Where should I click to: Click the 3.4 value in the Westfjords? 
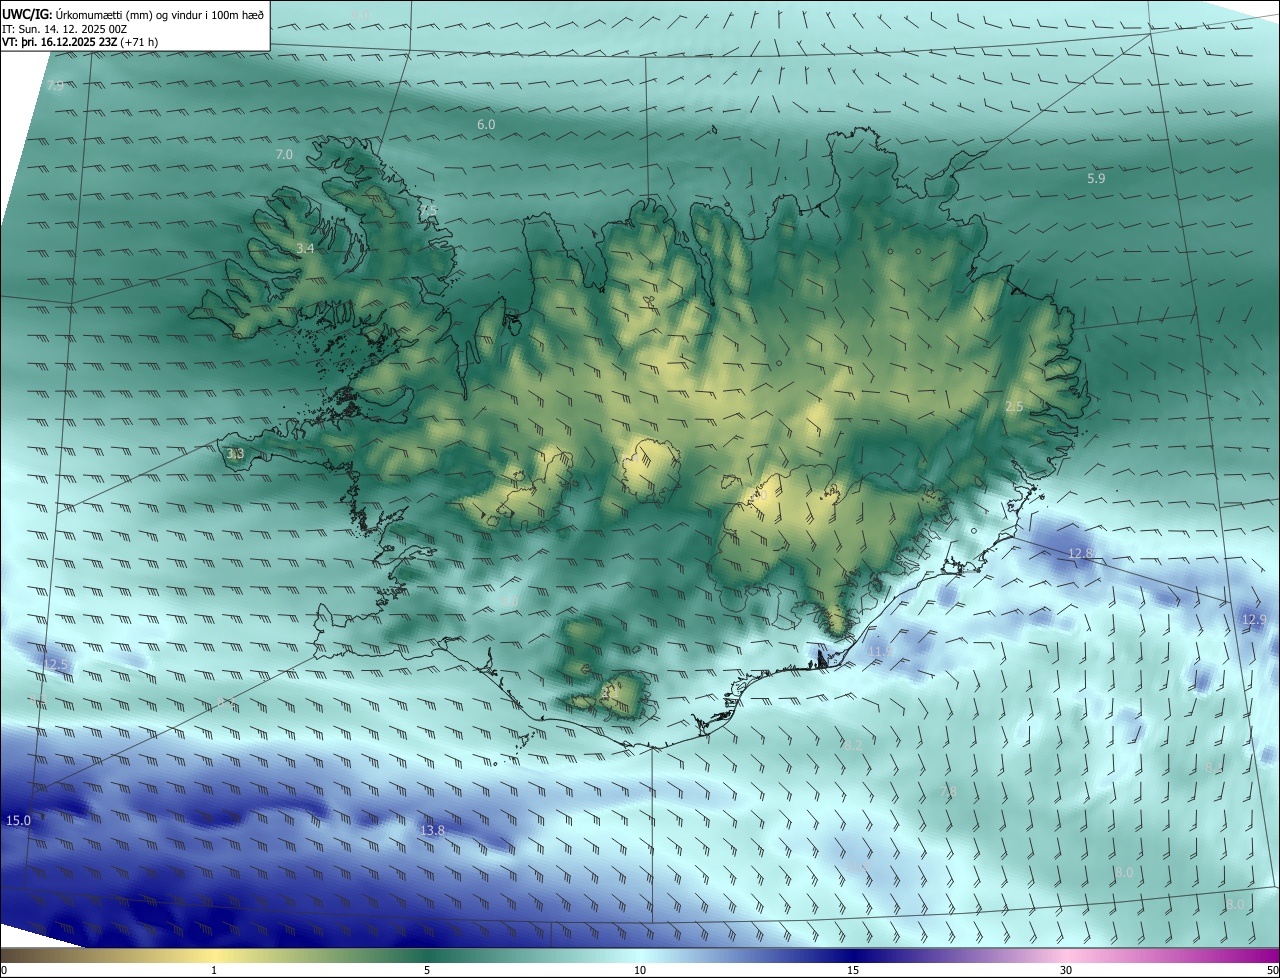pos(306,248)
